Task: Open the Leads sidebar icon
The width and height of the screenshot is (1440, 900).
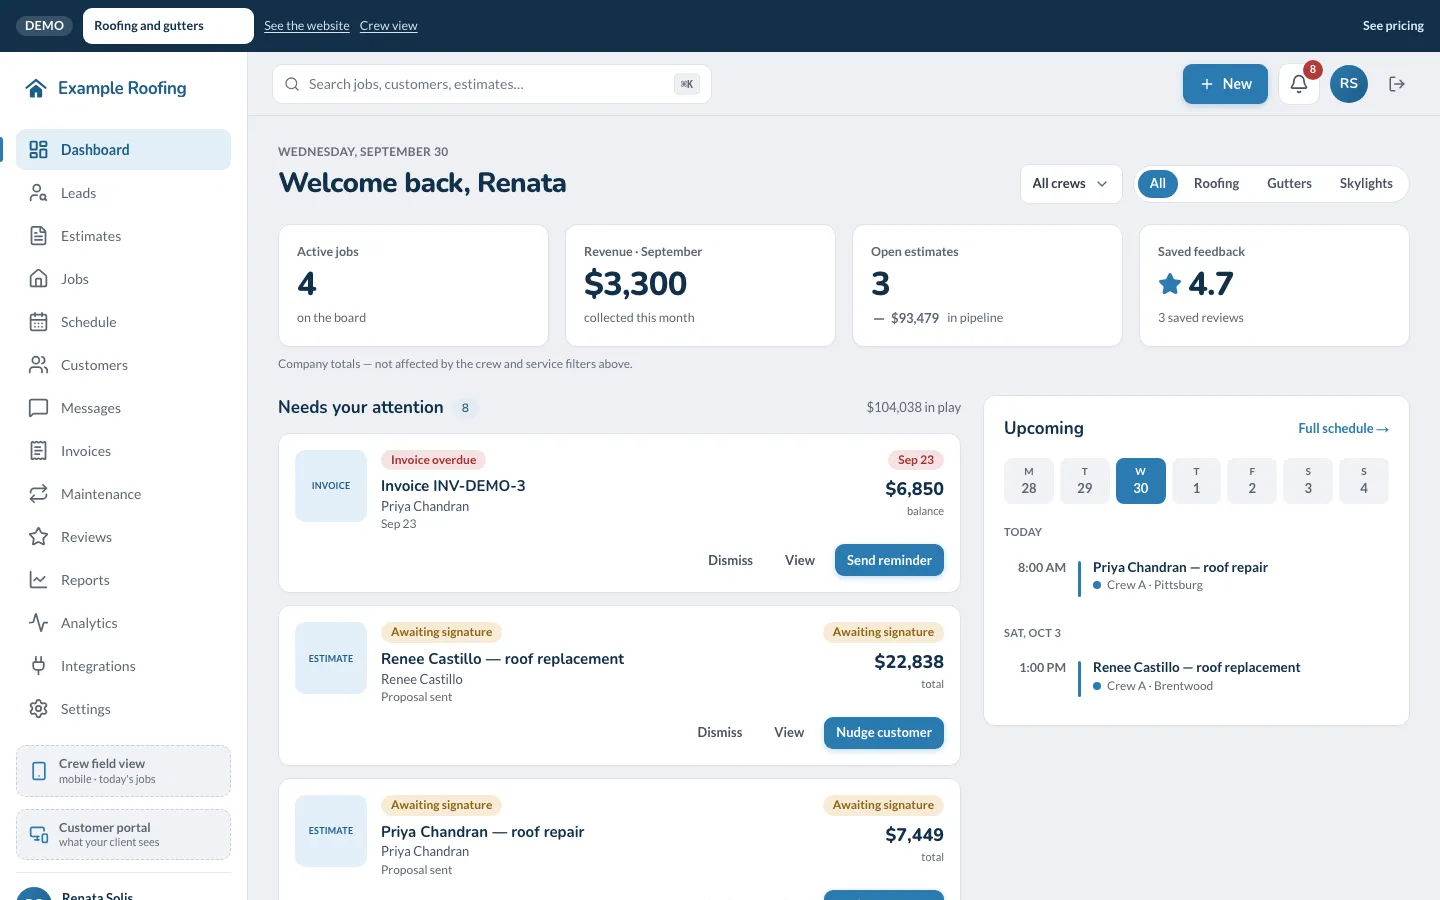Action: click(39, 193)
